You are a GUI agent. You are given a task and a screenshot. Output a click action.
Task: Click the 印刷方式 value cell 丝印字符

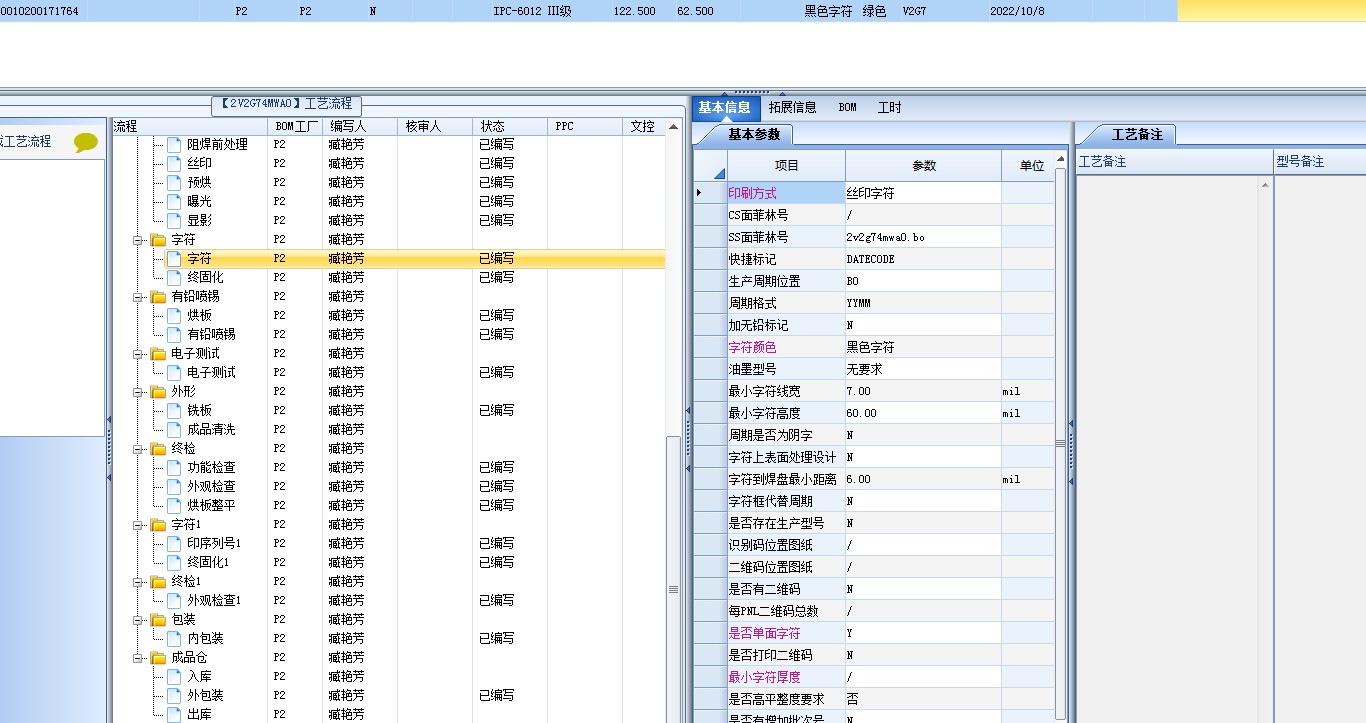point(923,193)
